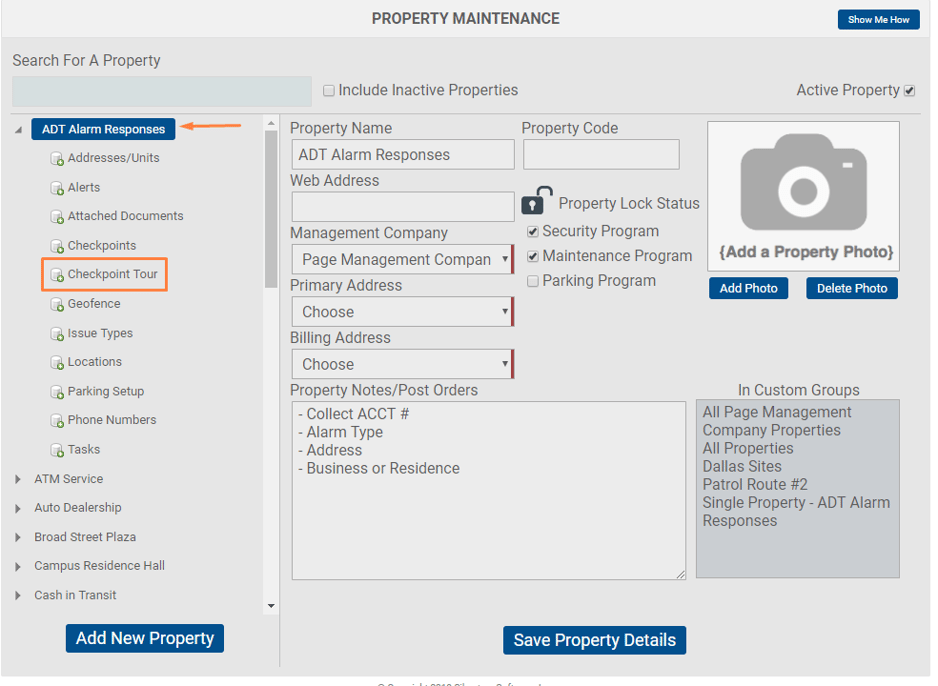Uncheck the Security Program checkbox
Image resolution: width=938 pixels, height=686 pixels.
pos(532,231)
